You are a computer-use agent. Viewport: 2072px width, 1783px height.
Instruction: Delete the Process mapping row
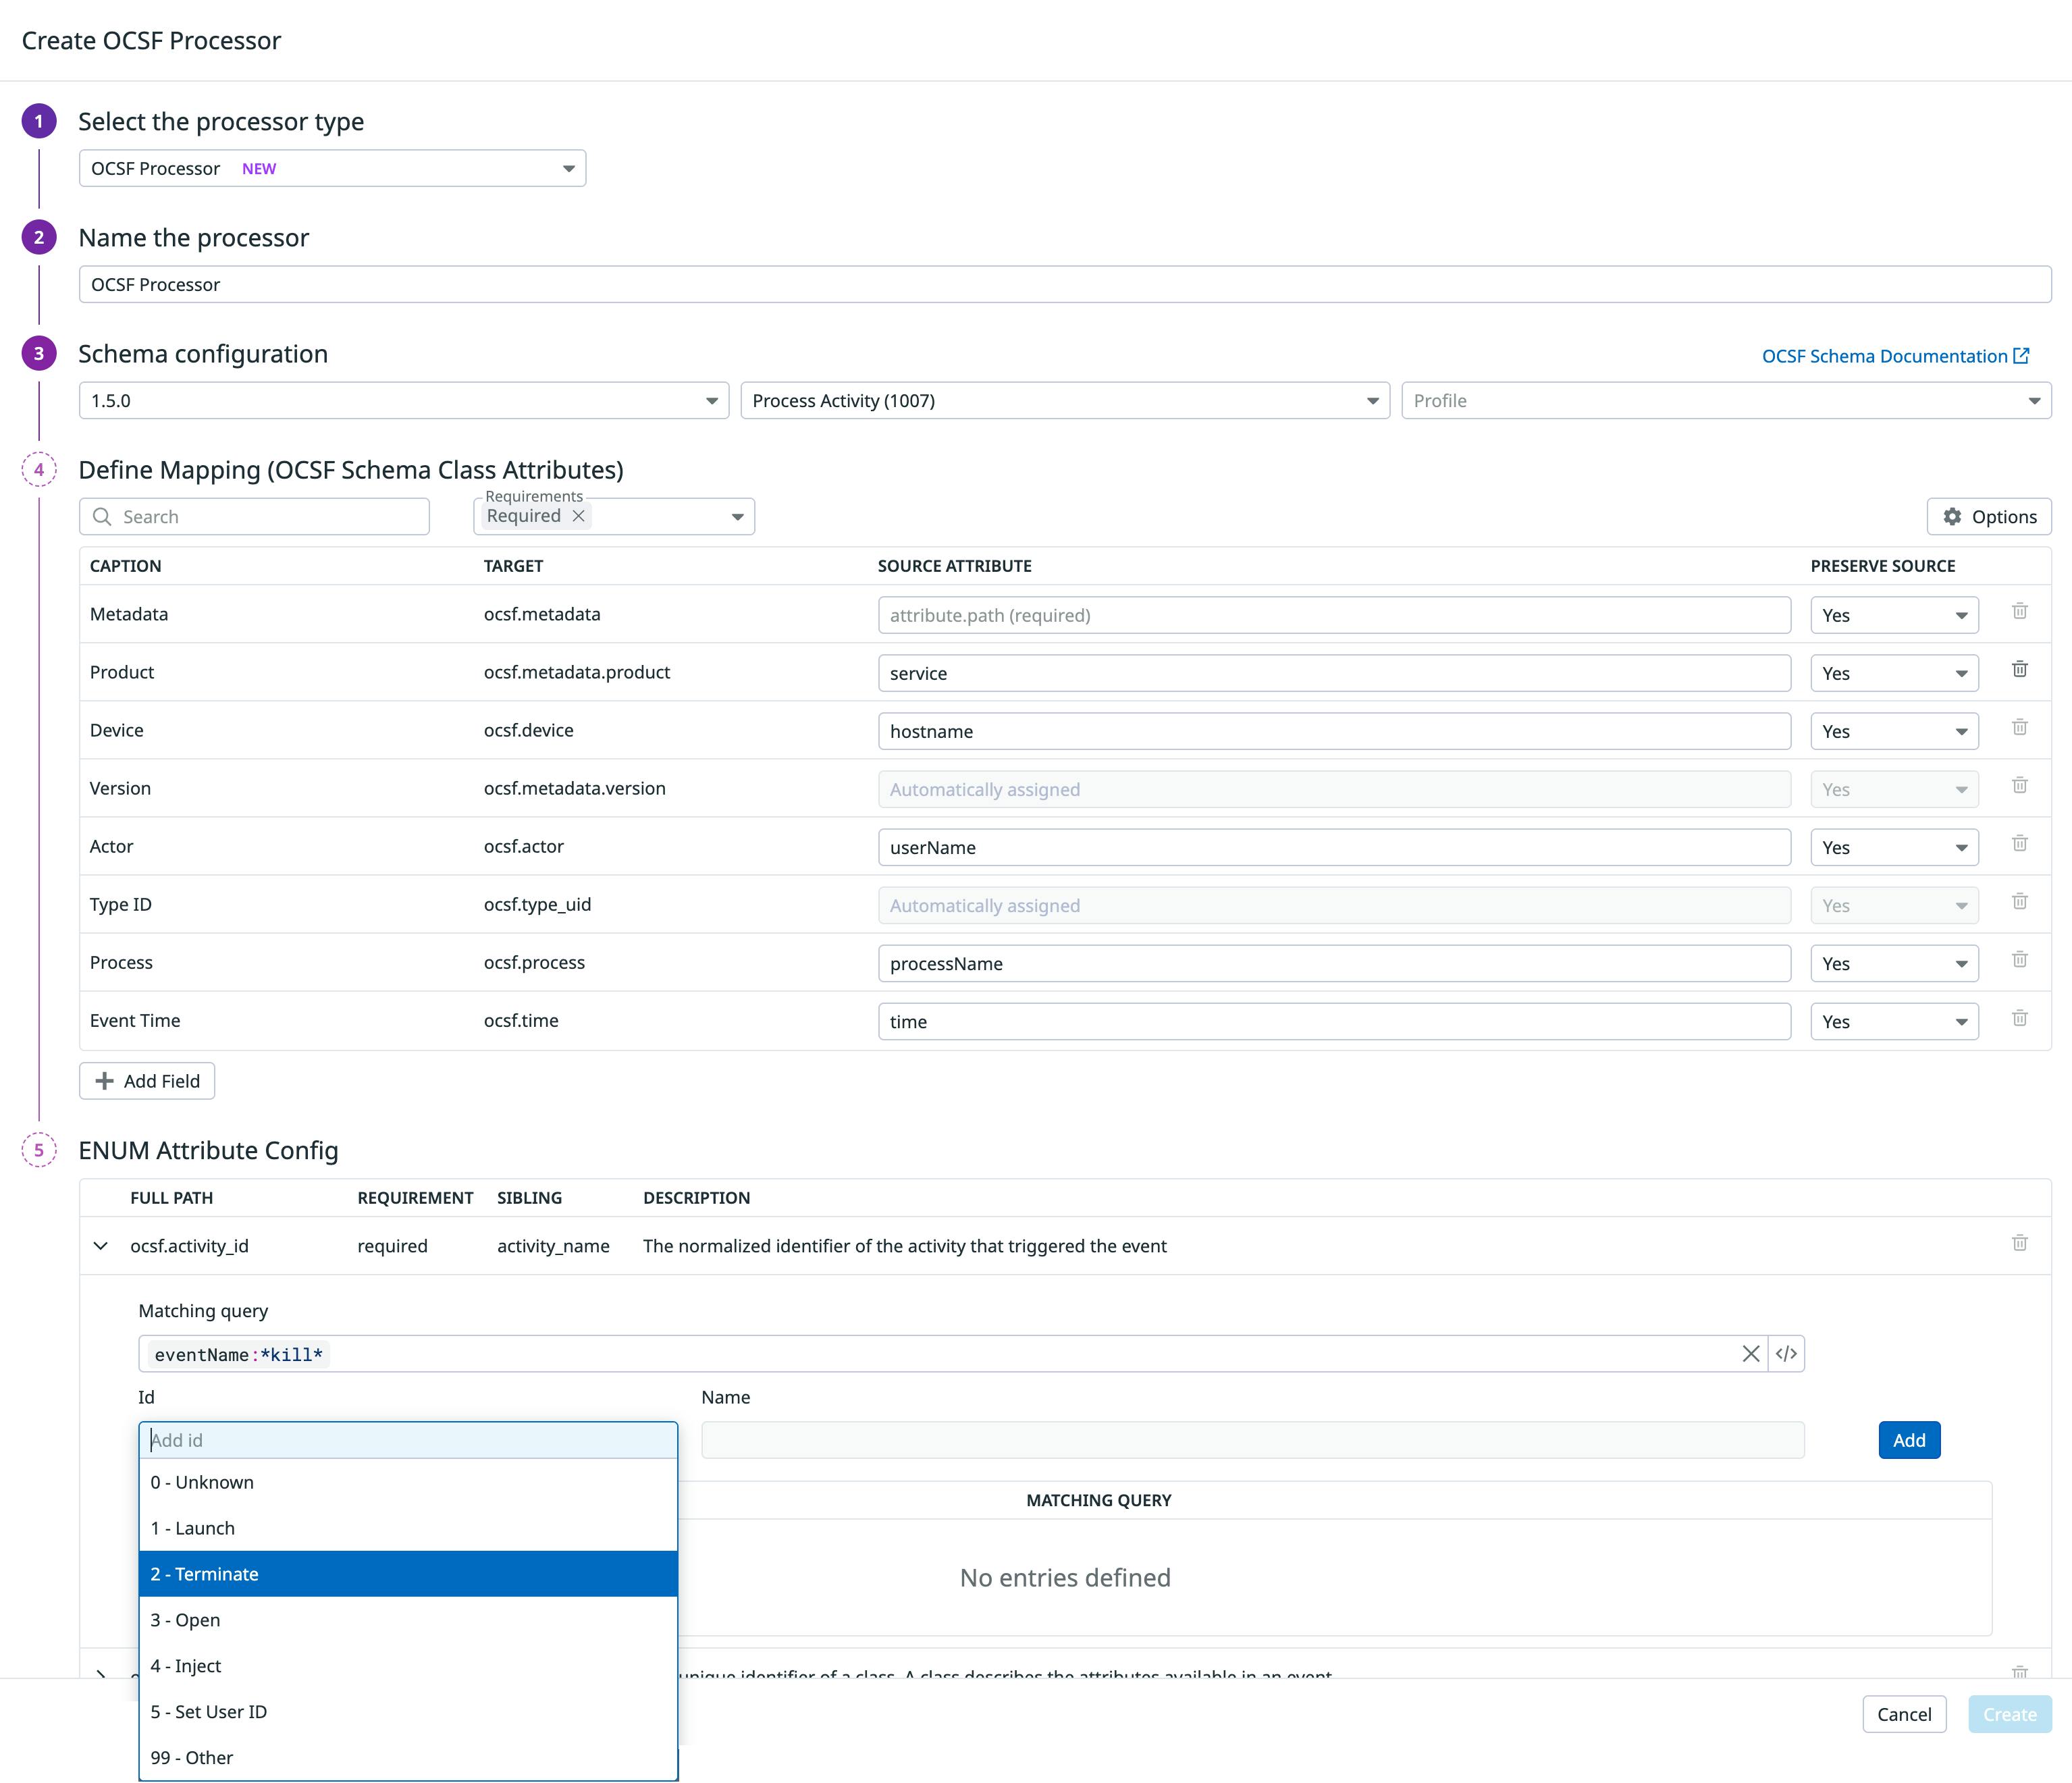[x=2020, y=959]
